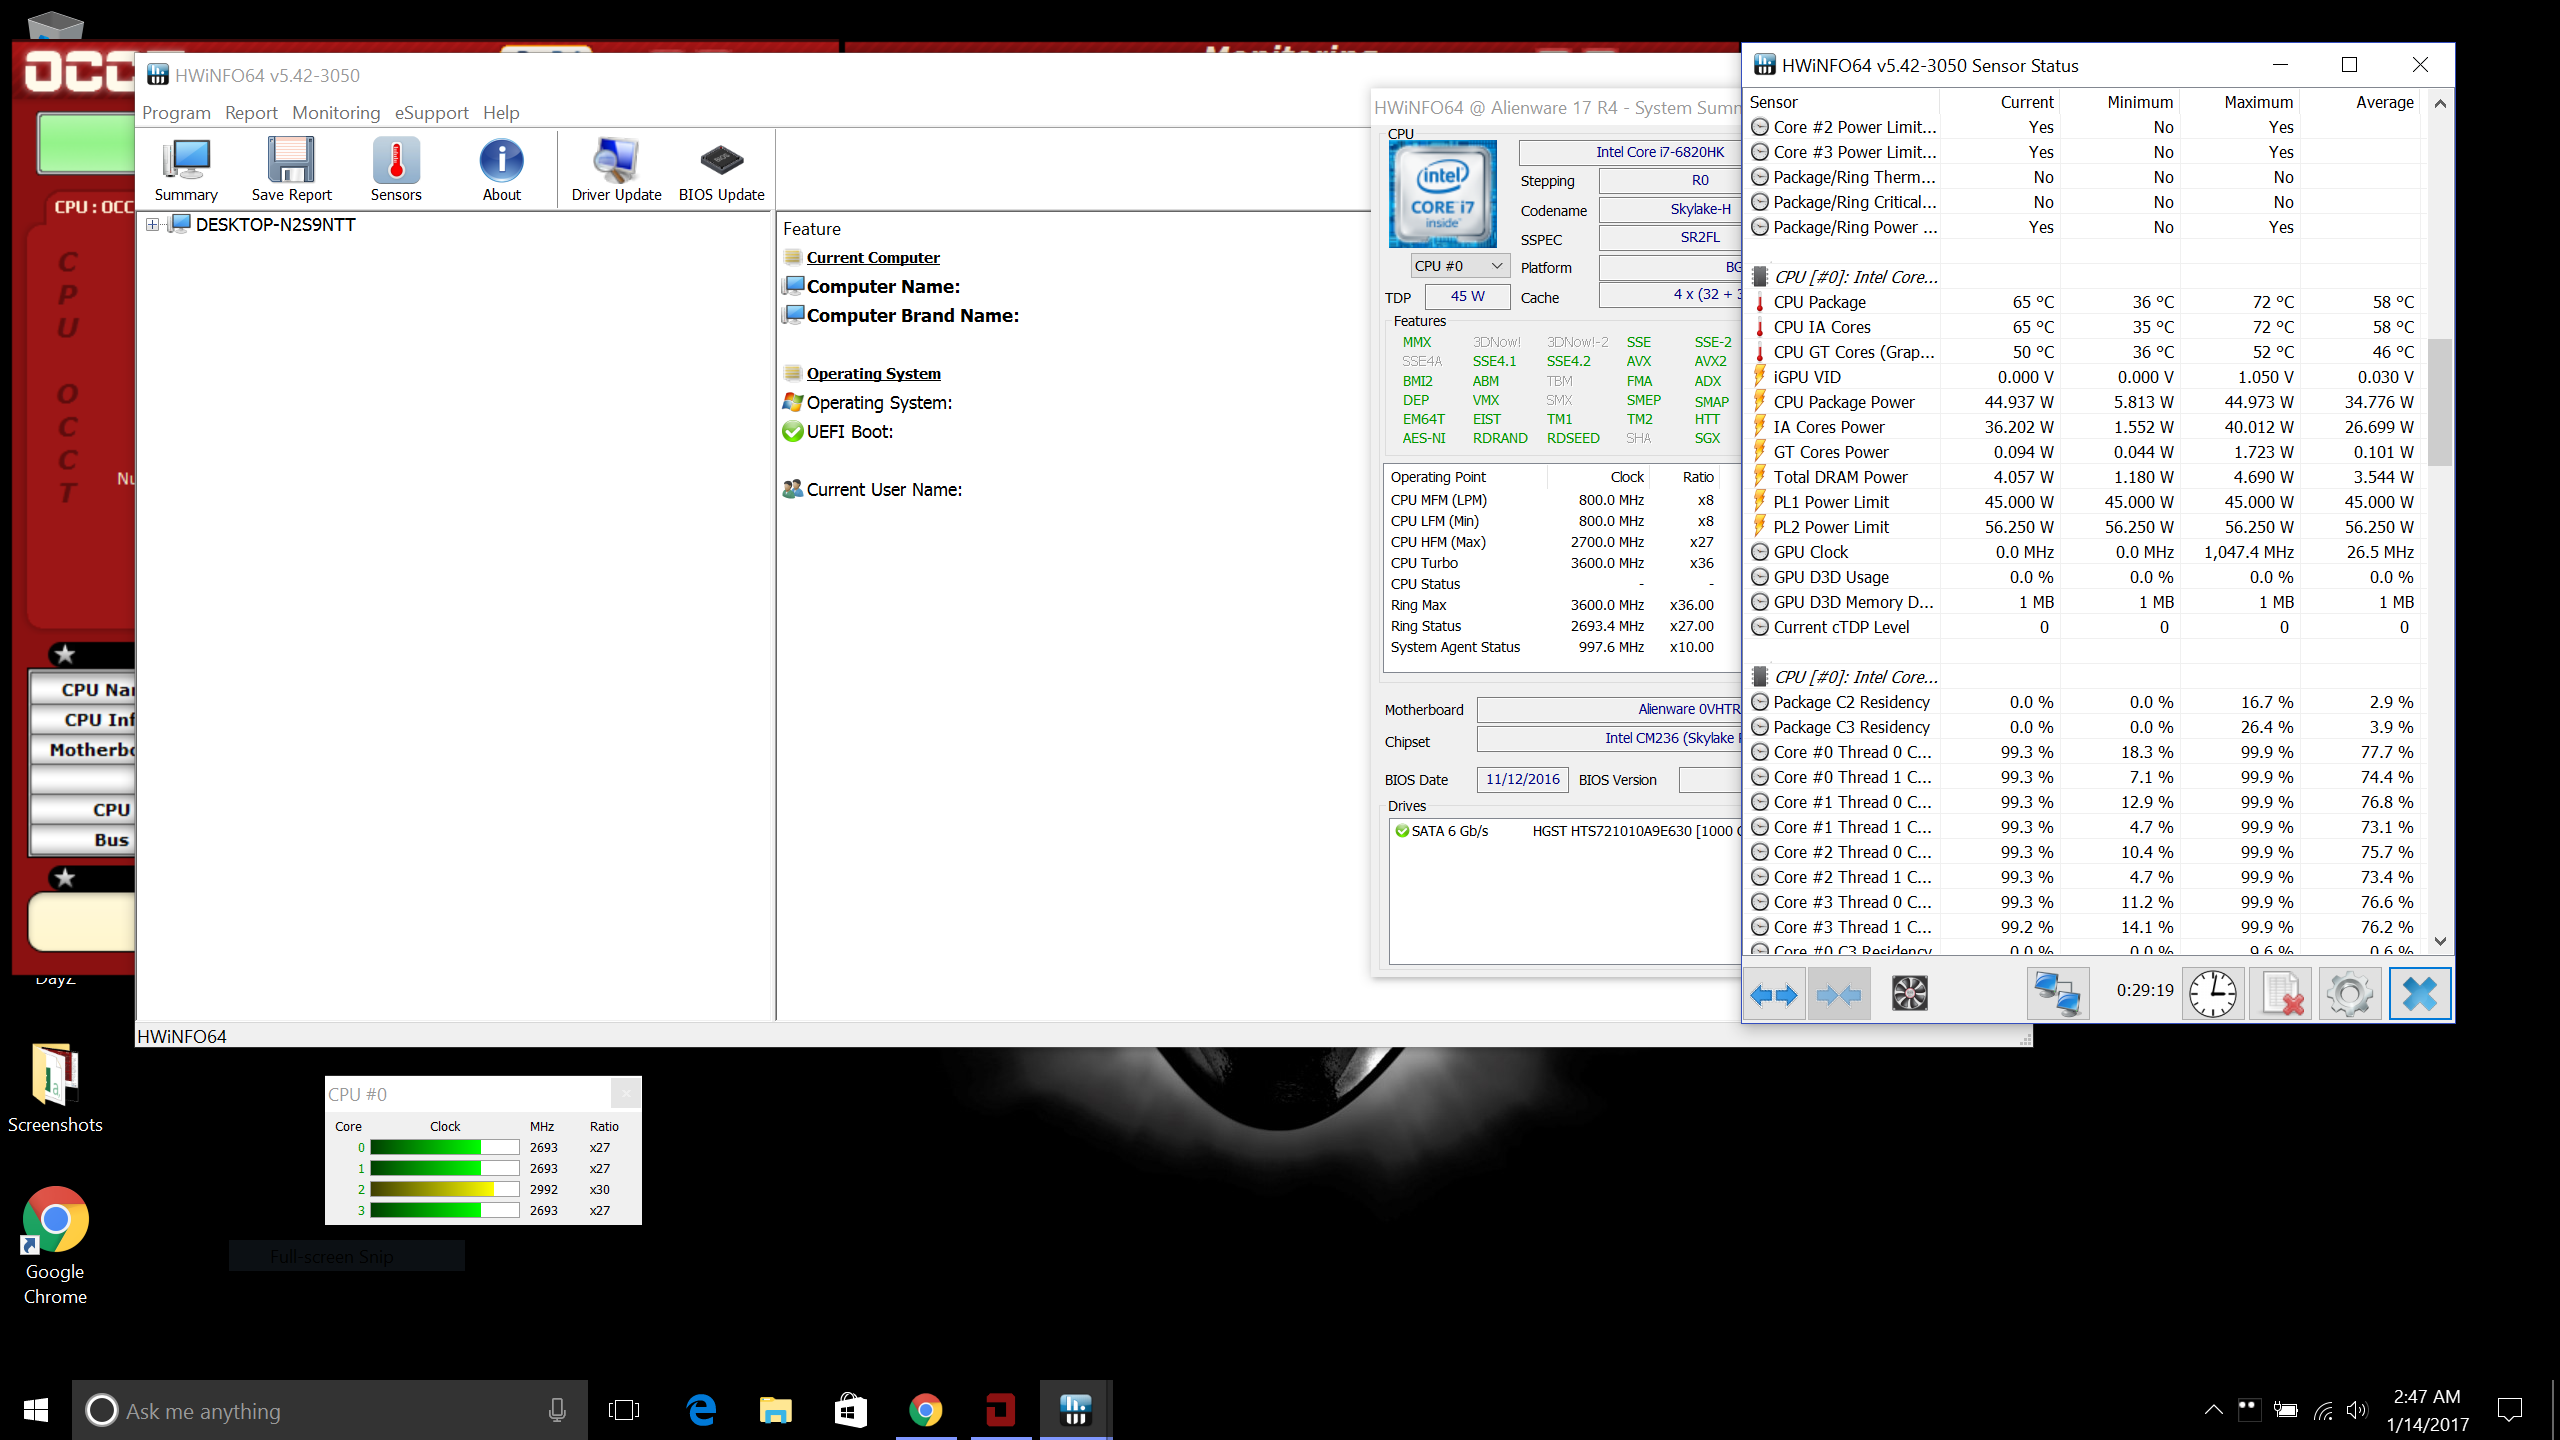Click the BIOS Date field 11/12/2016

1522,779
